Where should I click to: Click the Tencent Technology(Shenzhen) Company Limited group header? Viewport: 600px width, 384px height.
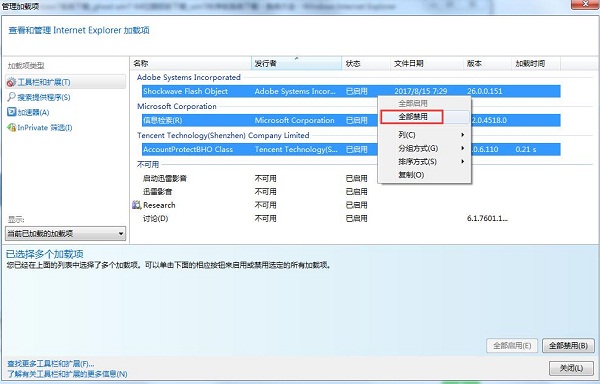click(223, 135)
